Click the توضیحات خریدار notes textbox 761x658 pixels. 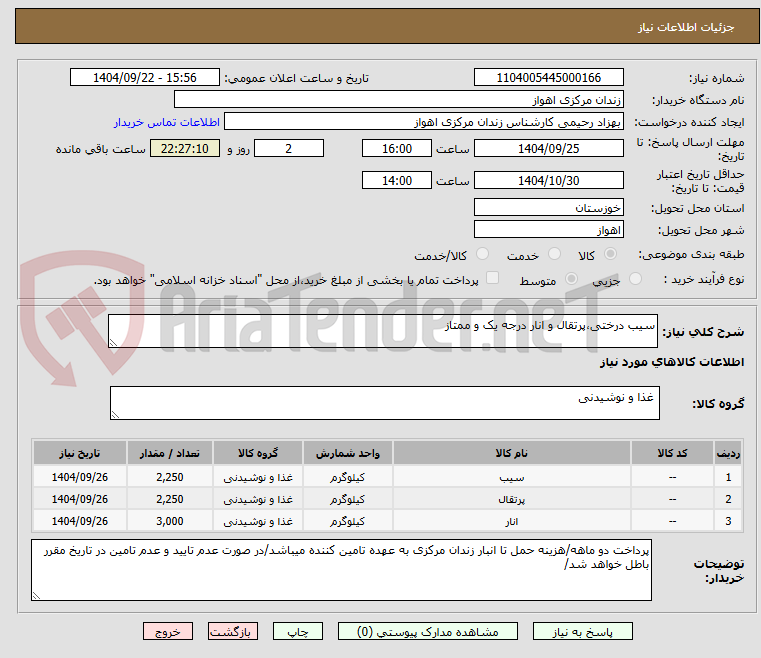[x=341, y=570]
